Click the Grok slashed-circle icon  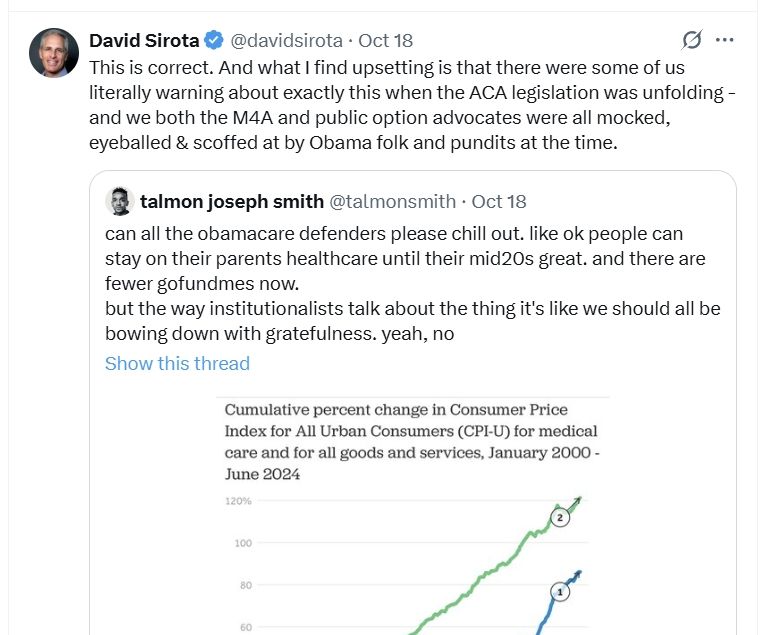click(691, 40)
